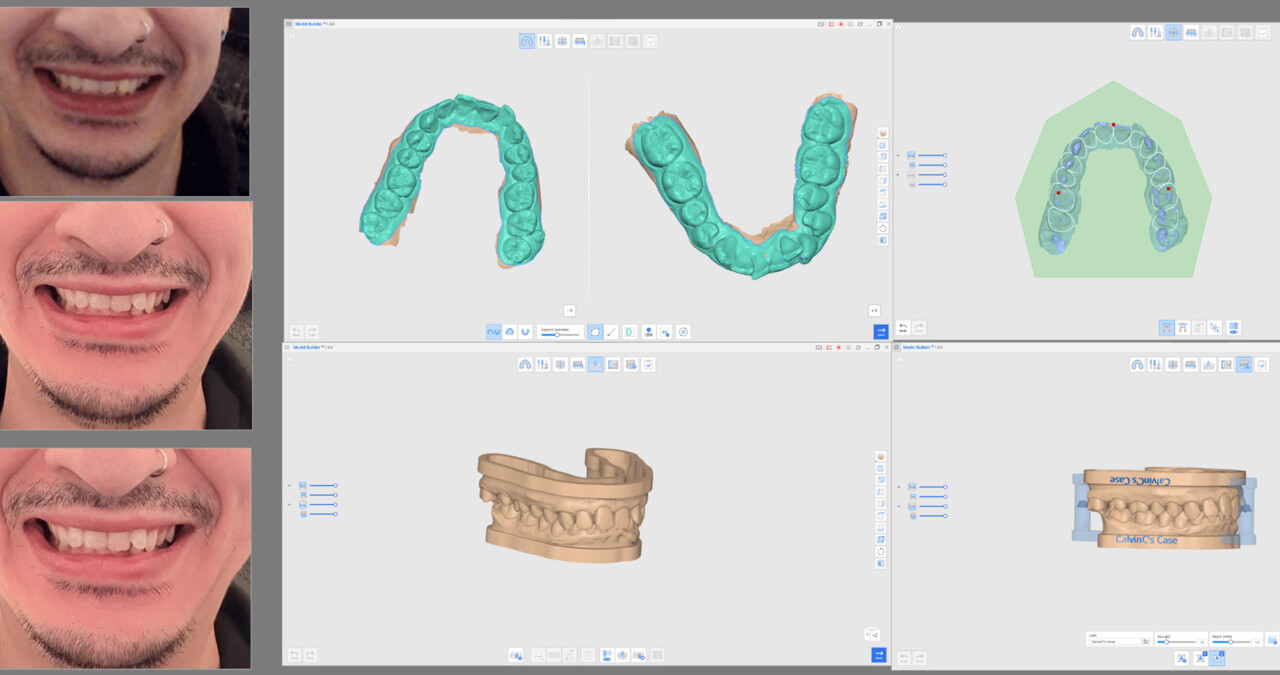This screenshot has height=675, width=1280.
Task: Click the circular reset icon in top-left bottom toolbar
Action: click(683, 331)
